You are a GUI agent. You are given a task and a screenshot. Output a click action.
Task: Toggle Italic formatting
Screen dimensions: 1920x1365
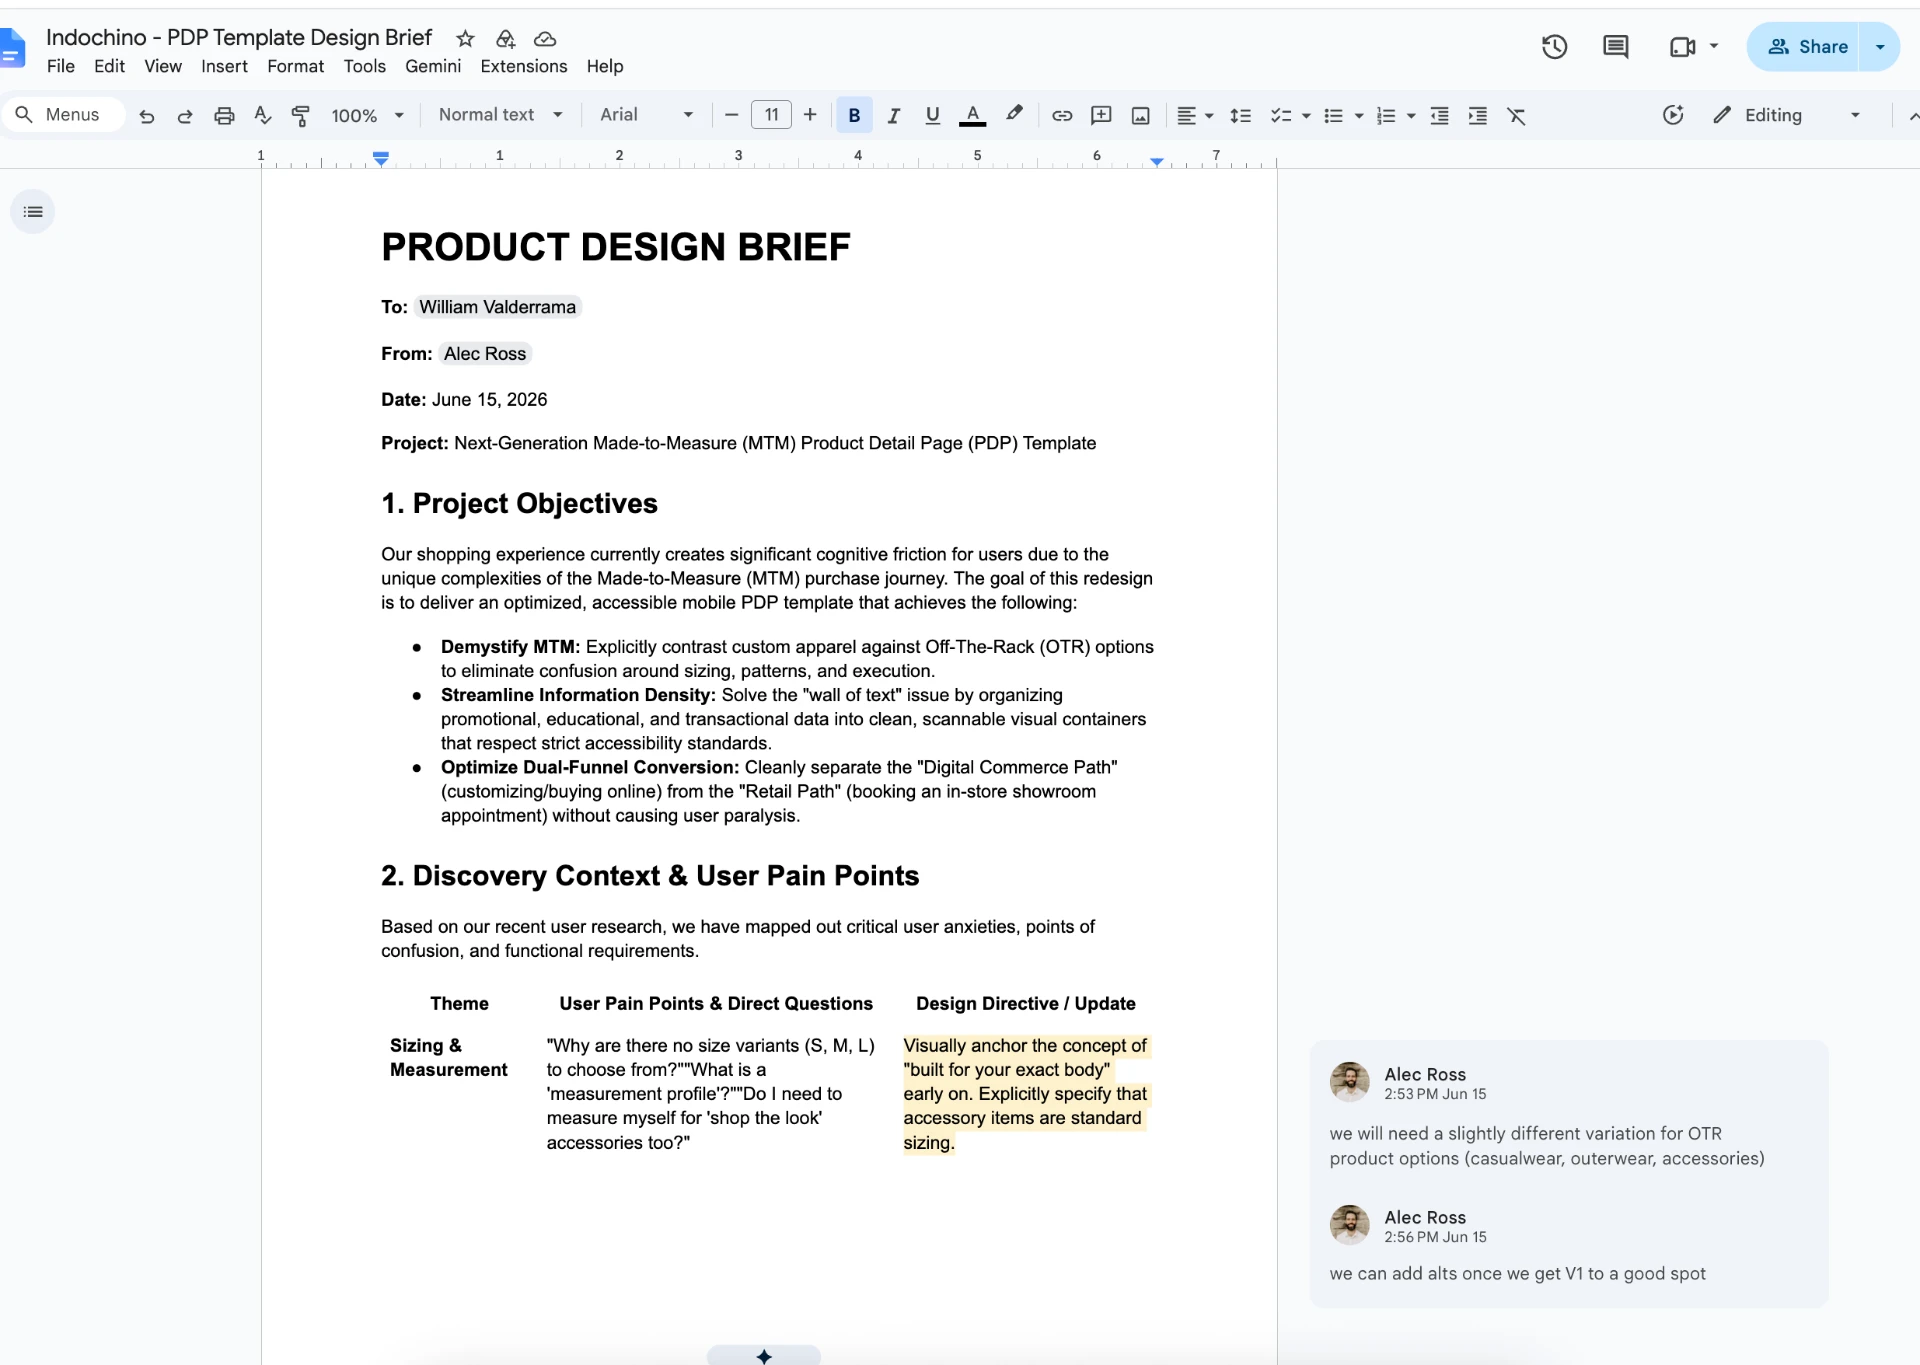click(x=894, y=116)
